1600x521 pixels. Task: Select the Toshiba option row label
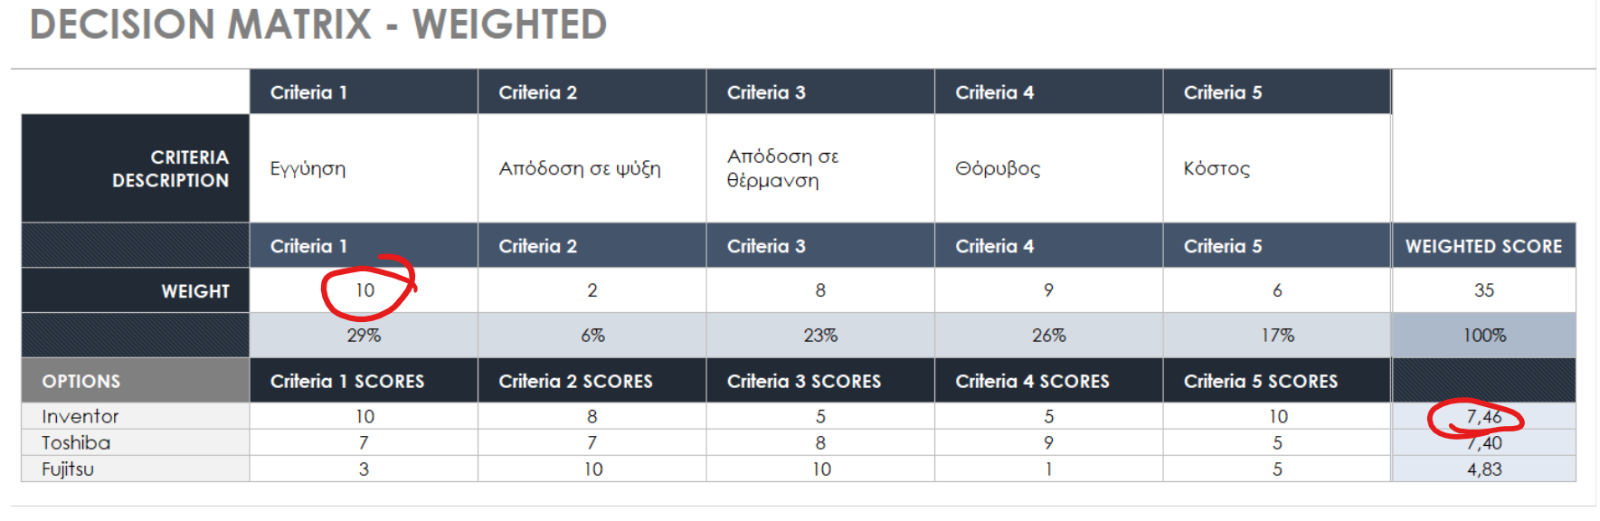point(135,442)
